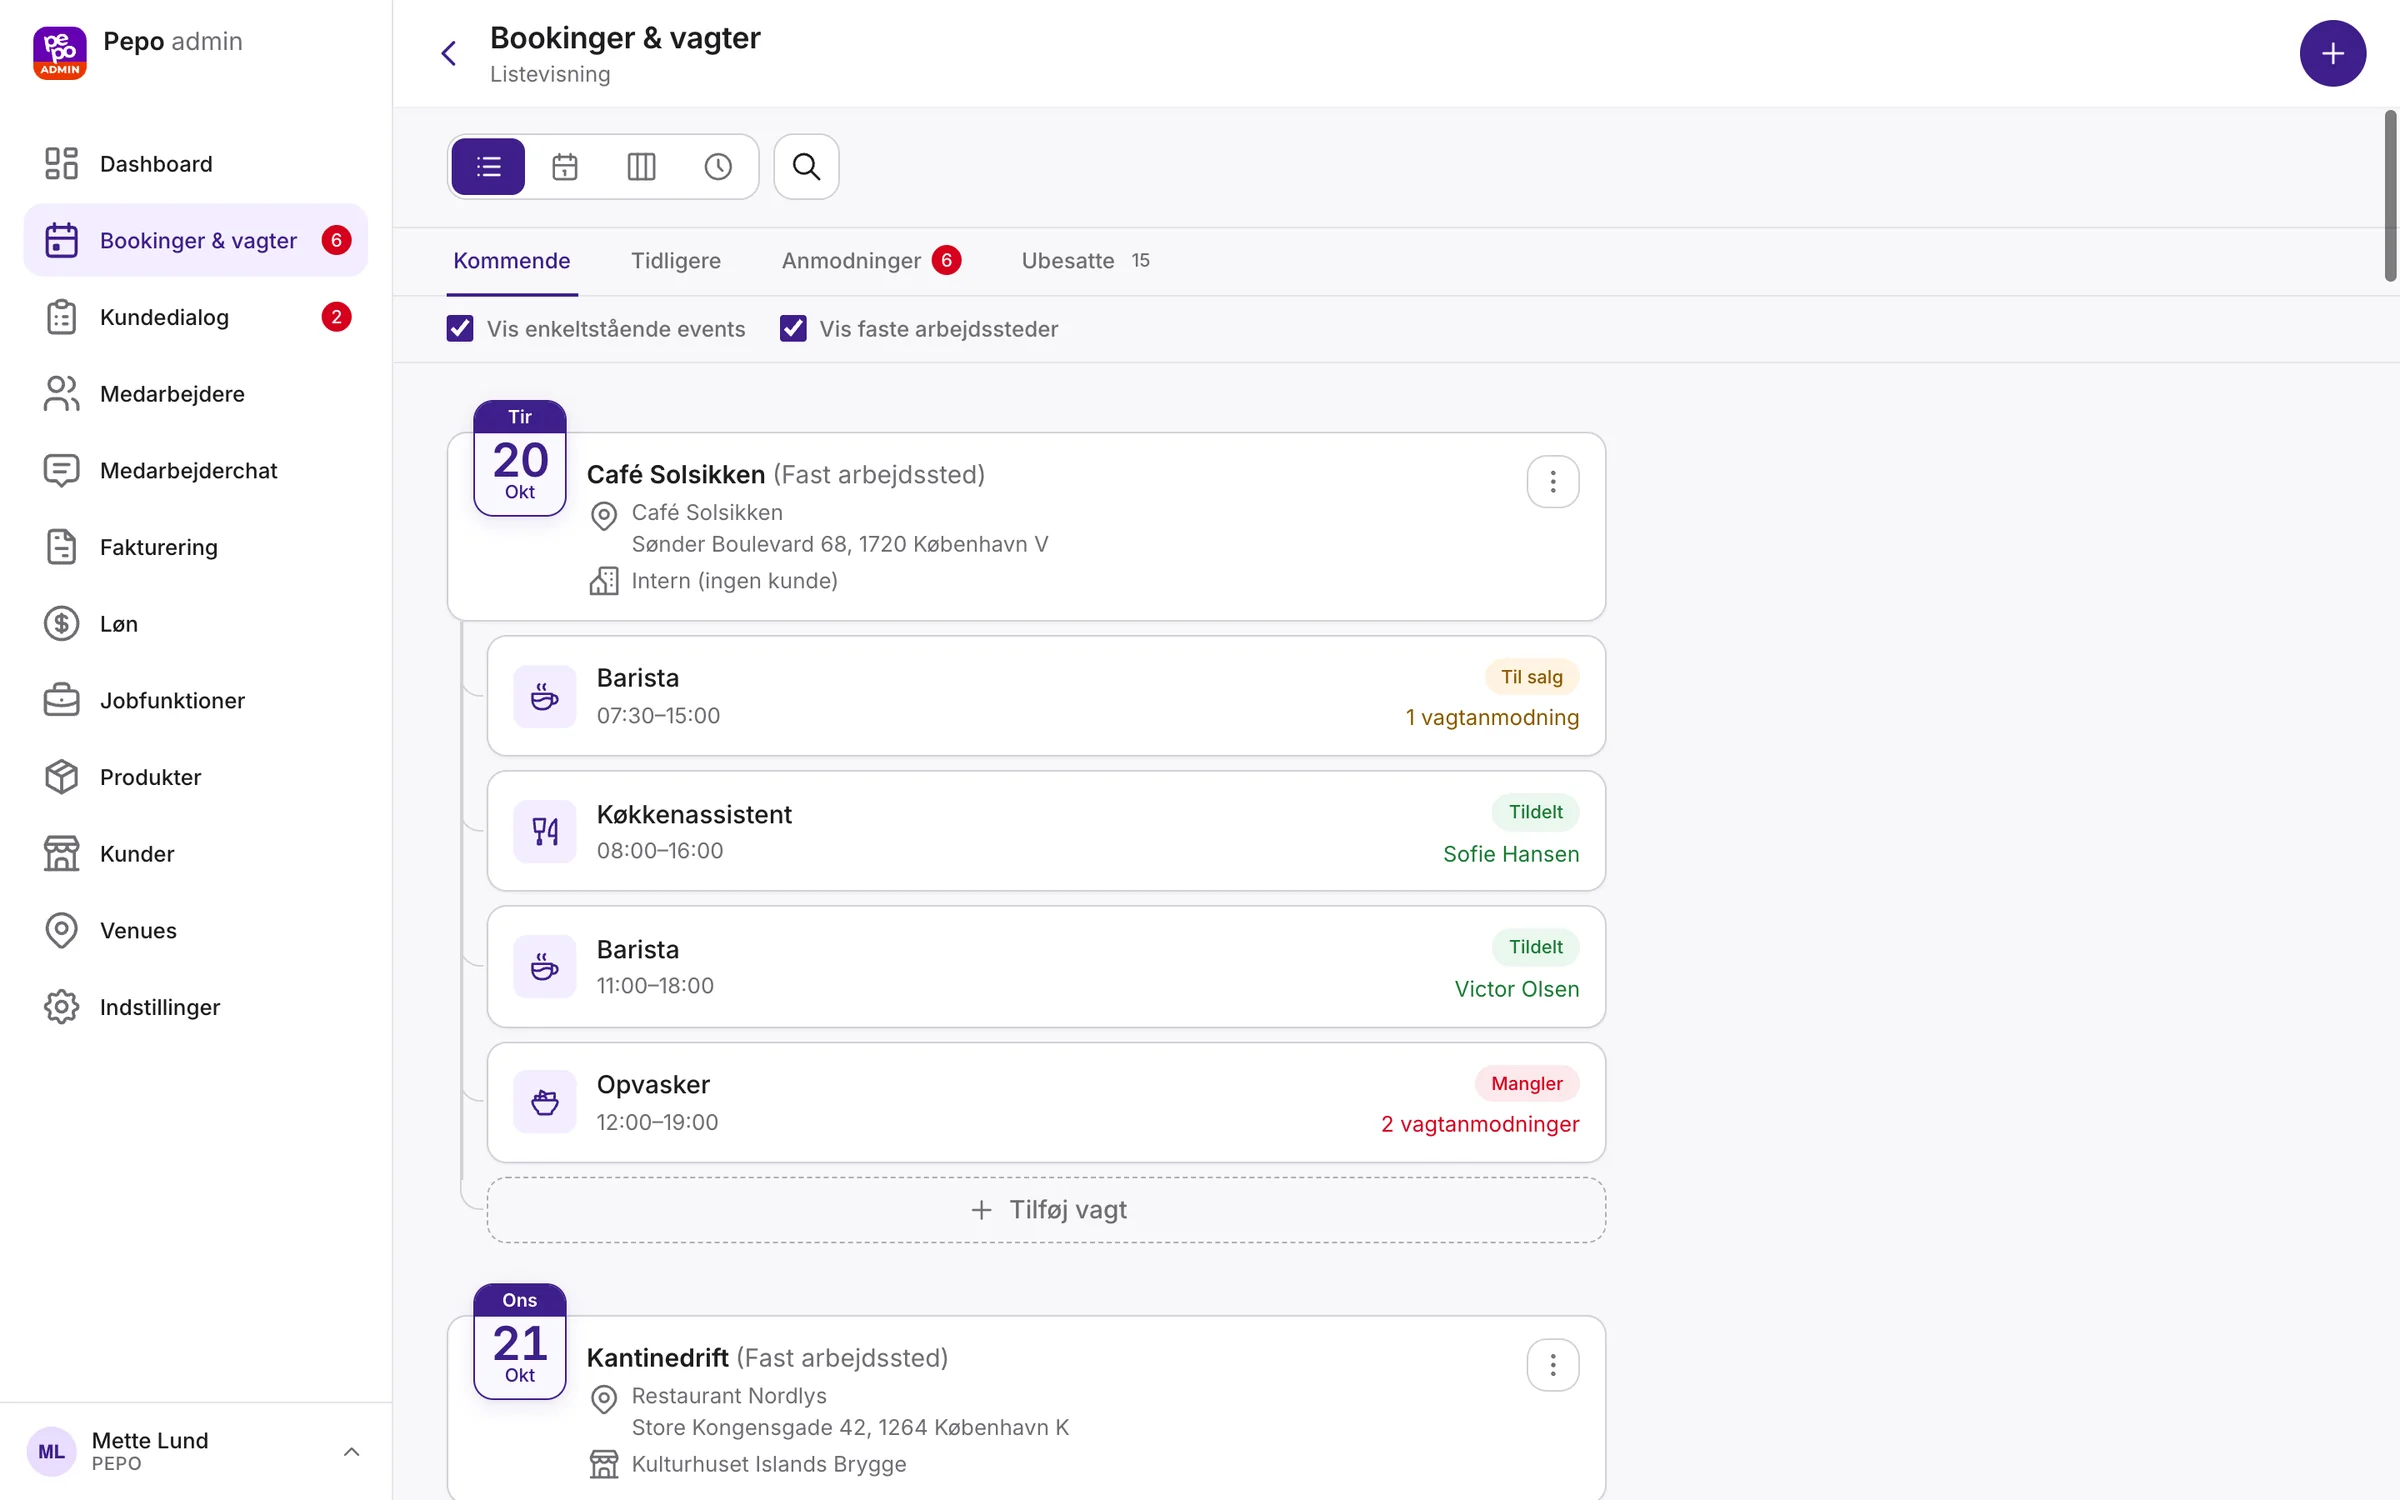Click assigned employee Victor Olsen
Screen dimensions: 2400x1500
coord(1516,989)
